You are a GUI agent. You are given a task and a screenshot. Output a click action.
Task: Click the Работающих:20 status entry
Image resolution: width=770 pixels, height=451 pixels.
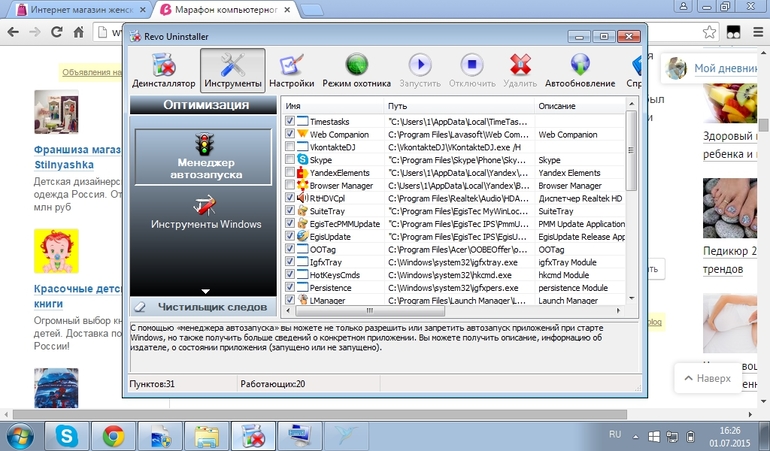(x=273, y=384)
